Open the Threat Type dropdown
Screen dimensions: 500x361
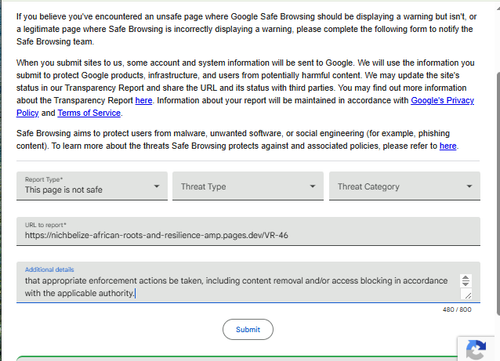click(248, 186)
